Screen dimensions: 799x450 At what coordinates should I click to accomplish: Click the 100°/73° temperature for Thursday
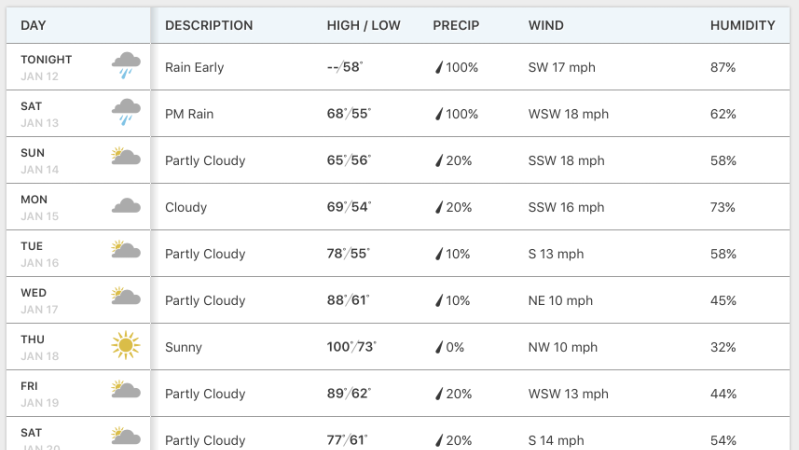(351, 347)
